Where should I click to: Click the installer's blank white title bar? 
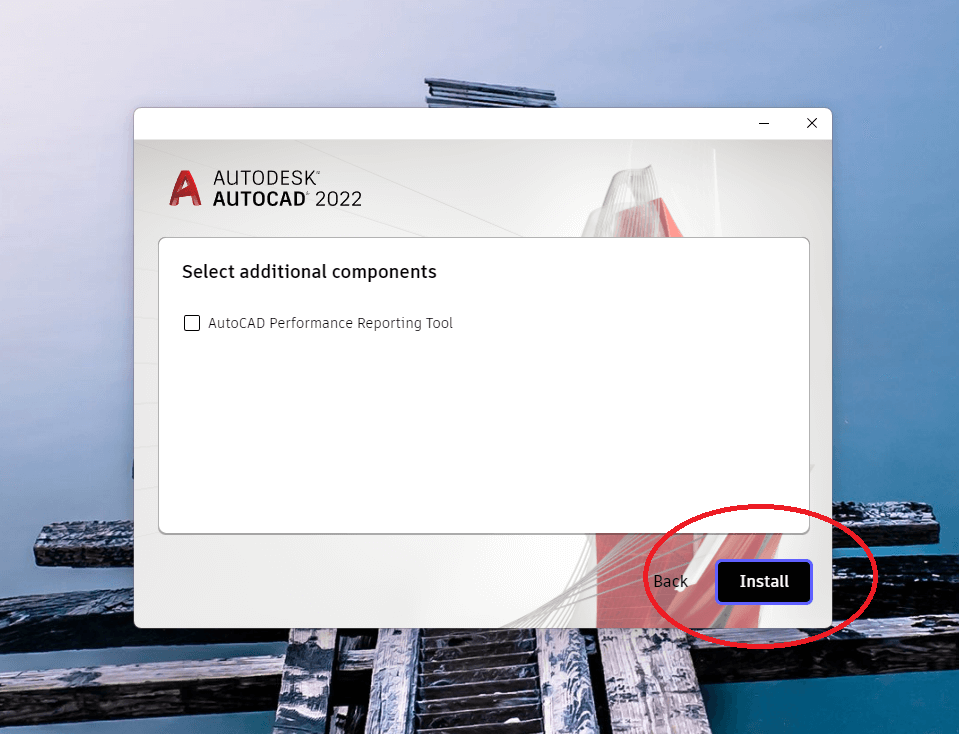(440, 124)
